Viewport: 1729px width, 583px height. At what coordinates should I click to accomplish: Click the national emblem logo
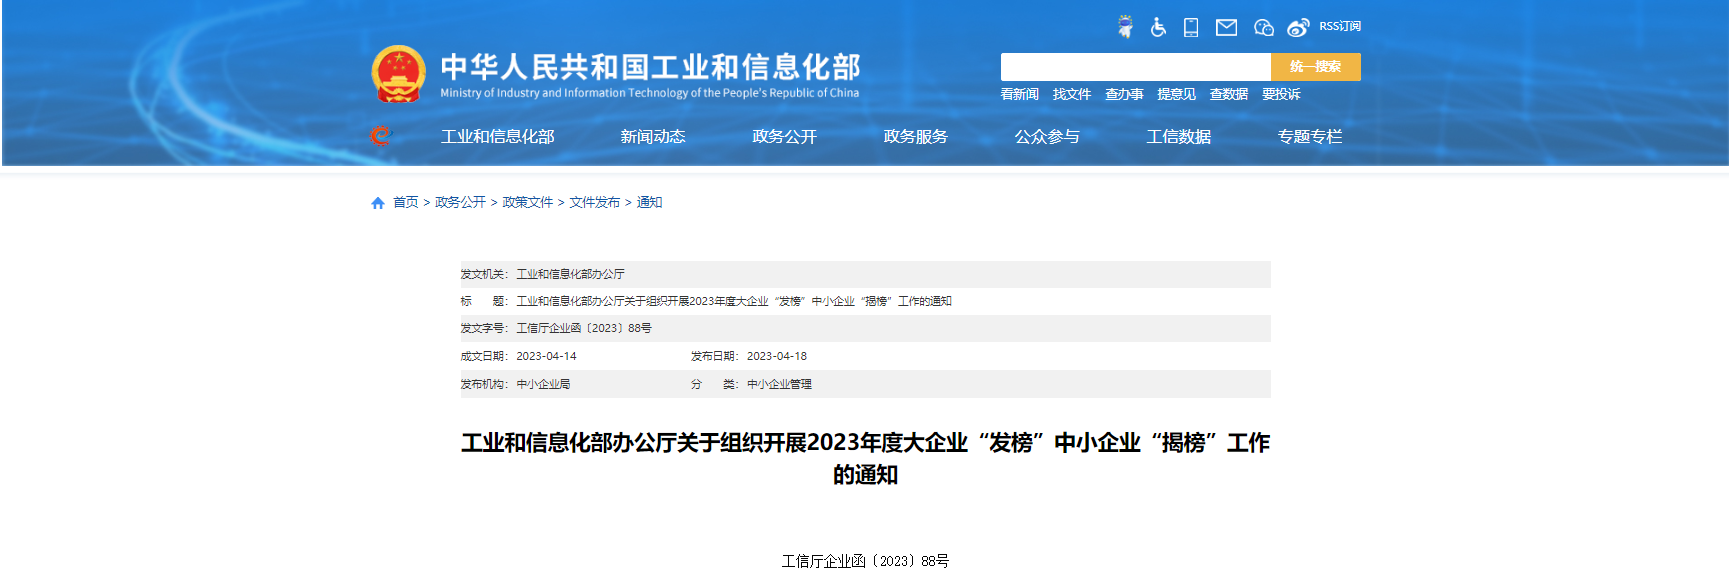tap(399, 74)
